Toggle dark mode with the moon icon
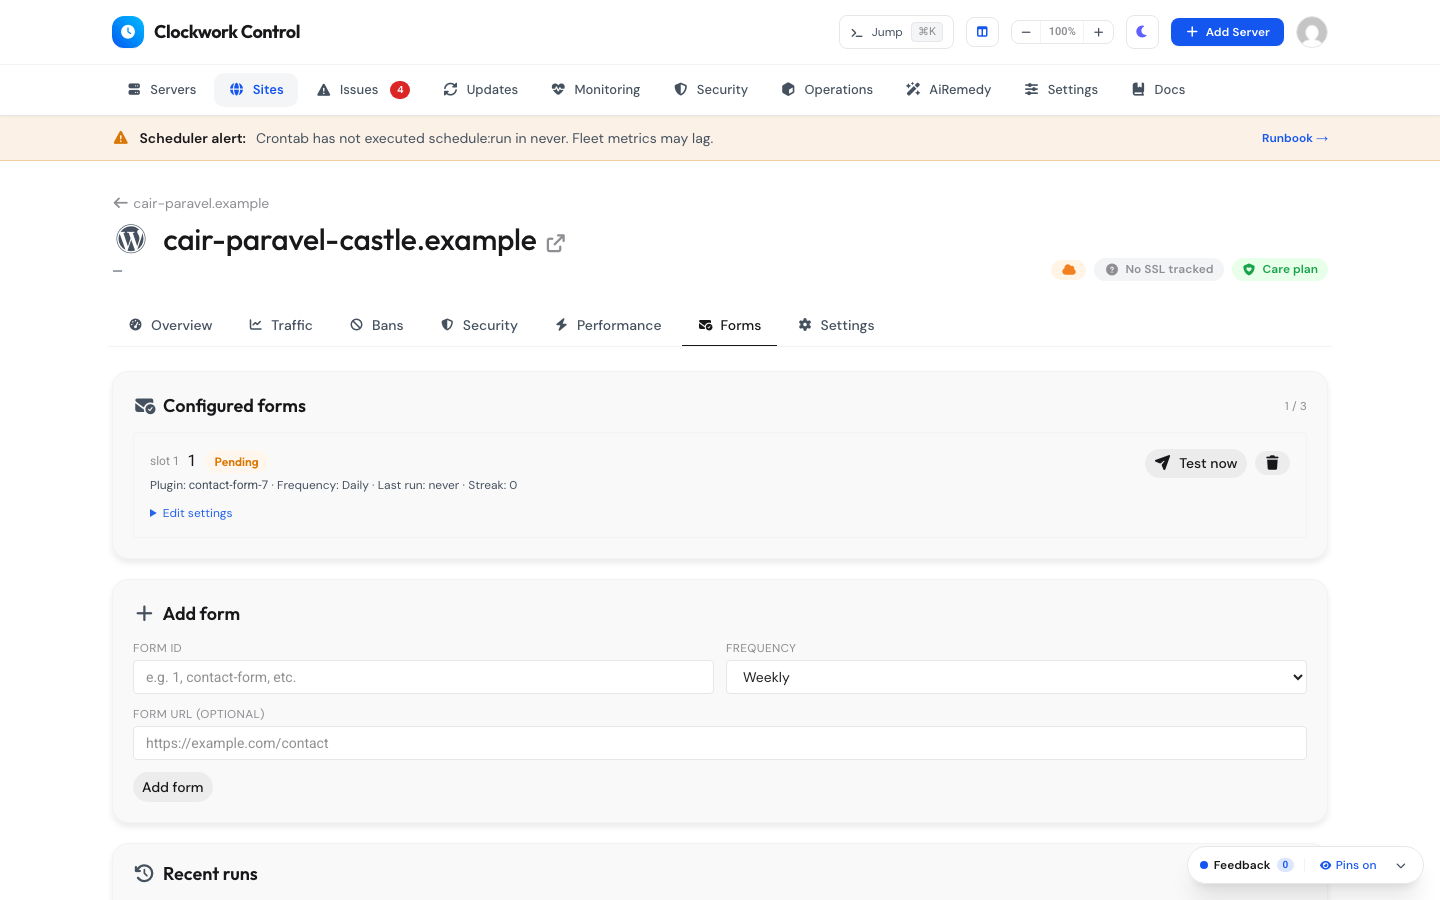The image size is (1440, 900). click(1142, 32)
